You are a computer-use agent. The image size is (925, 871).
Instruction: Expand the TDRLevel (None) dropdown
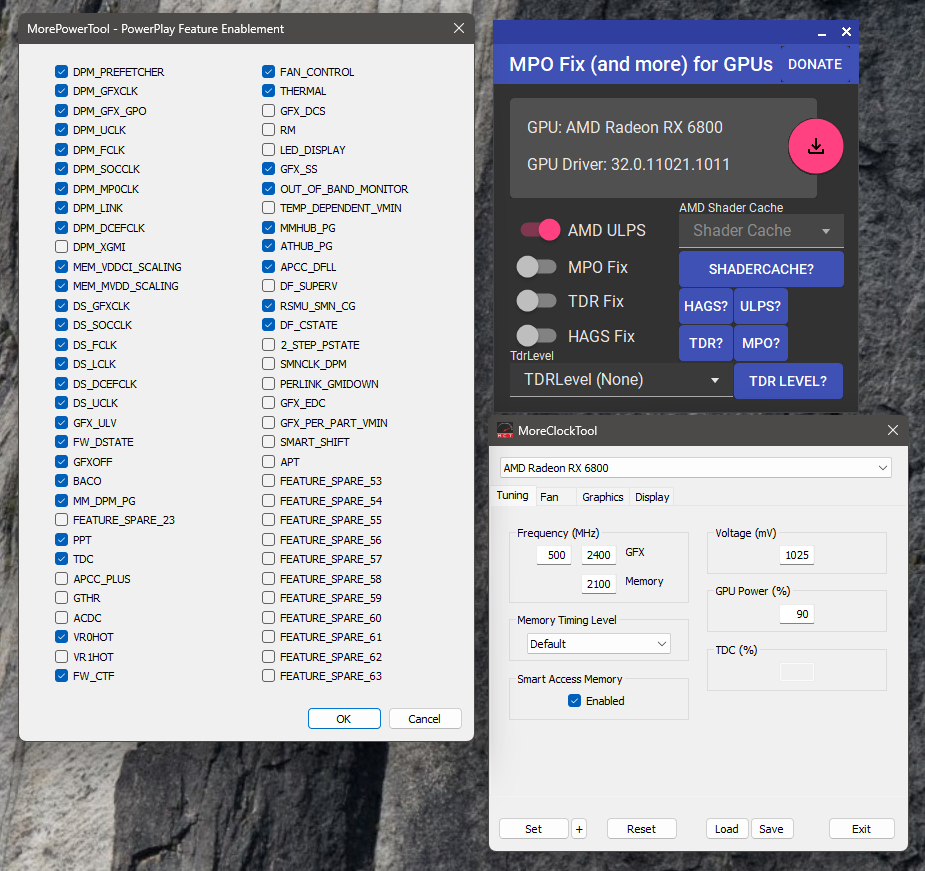point(621,380)
